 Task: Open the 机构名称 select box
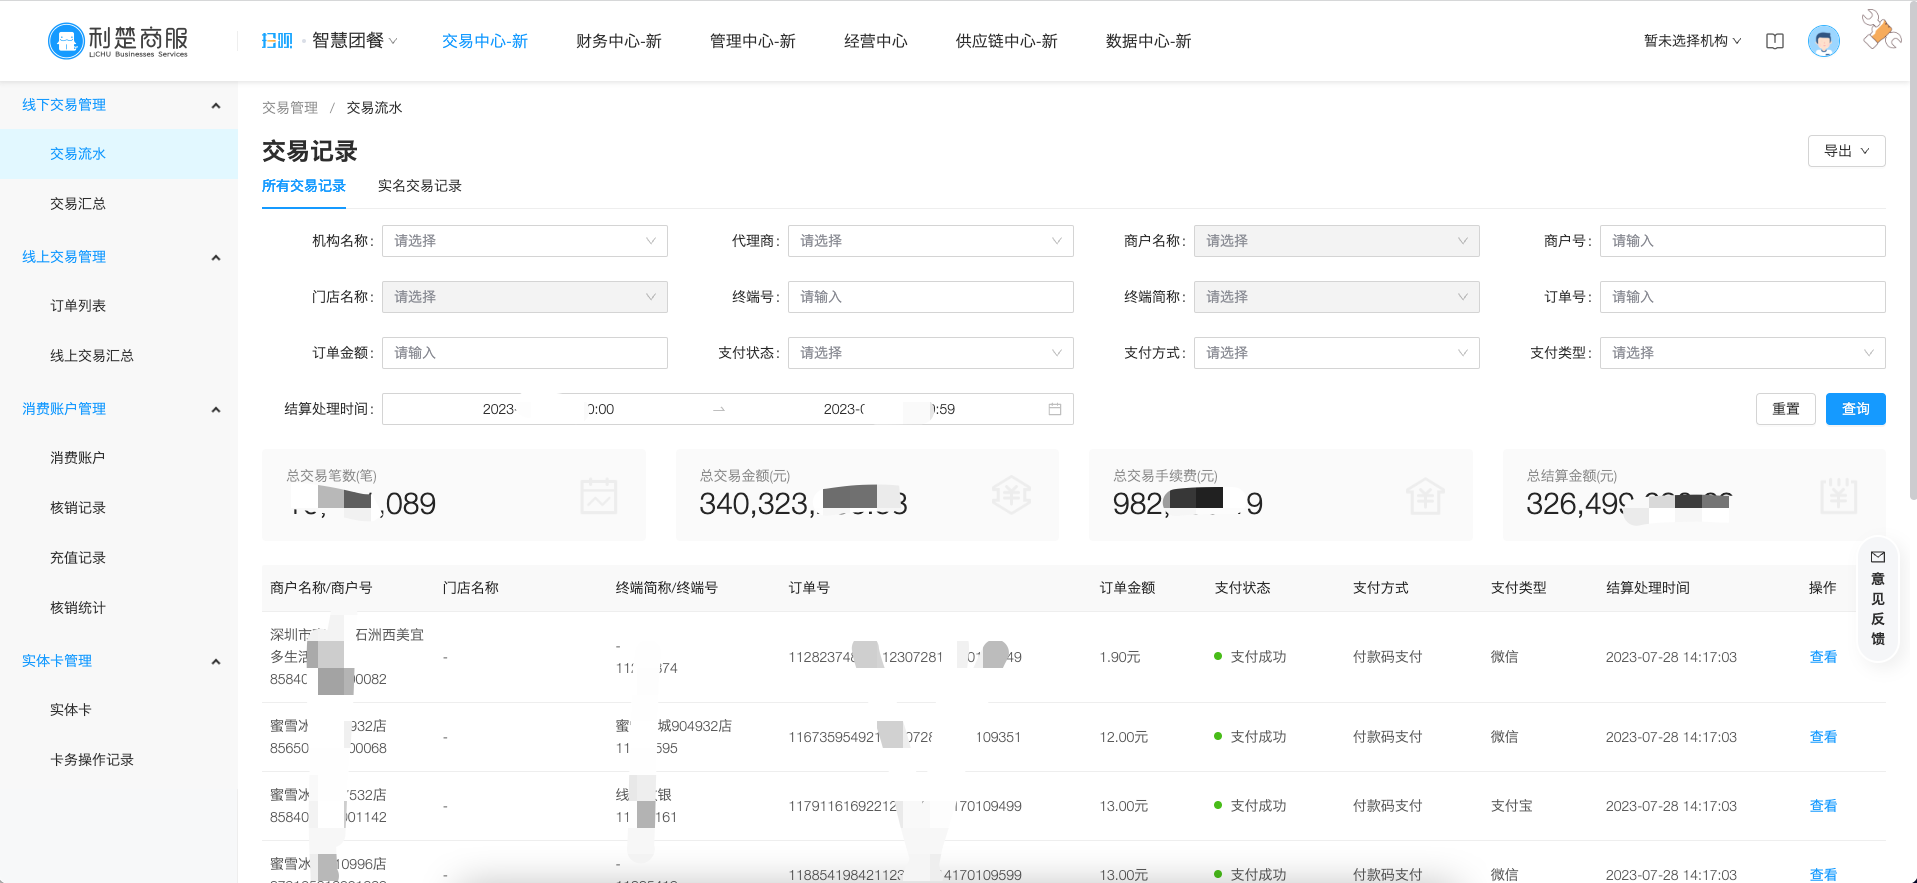[525, 241]
